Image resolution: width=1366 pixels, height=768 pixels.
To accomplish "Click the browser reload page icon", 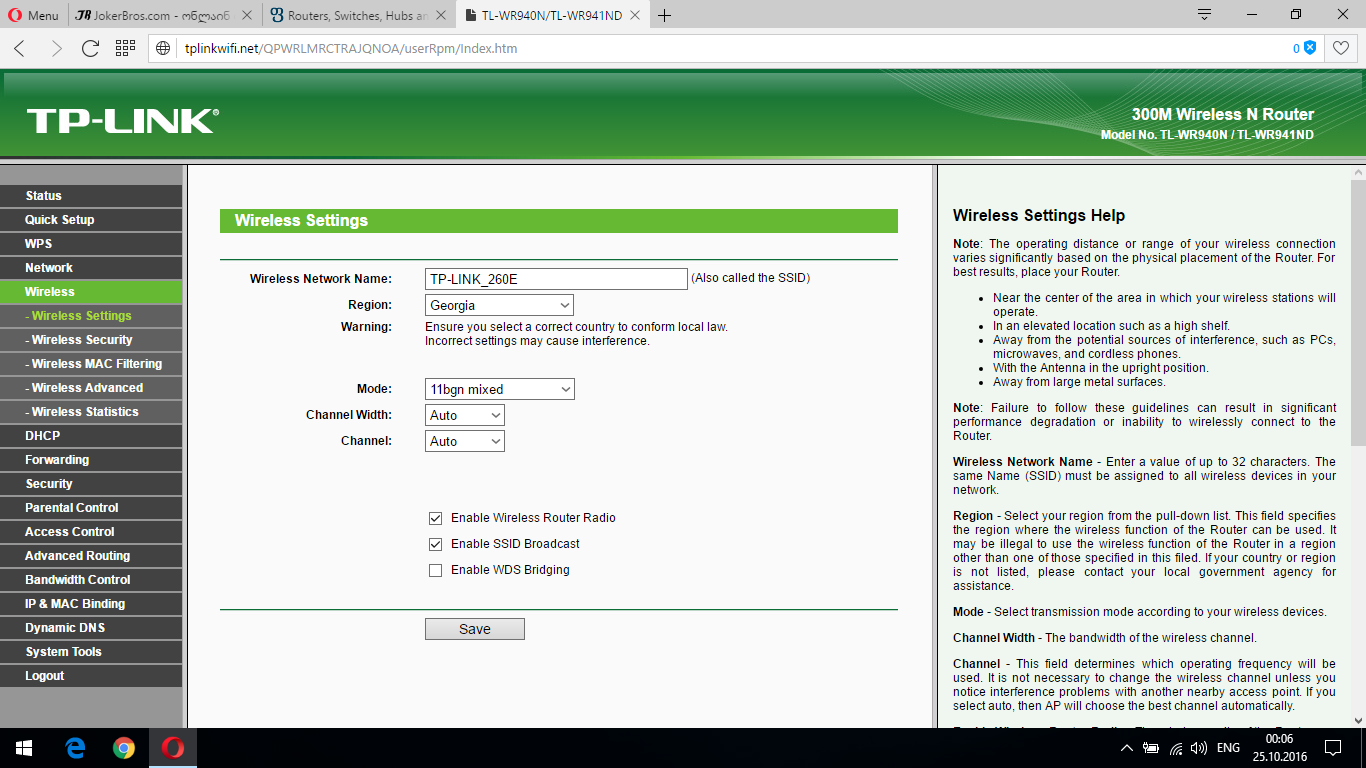I will (x=90, y=48).
